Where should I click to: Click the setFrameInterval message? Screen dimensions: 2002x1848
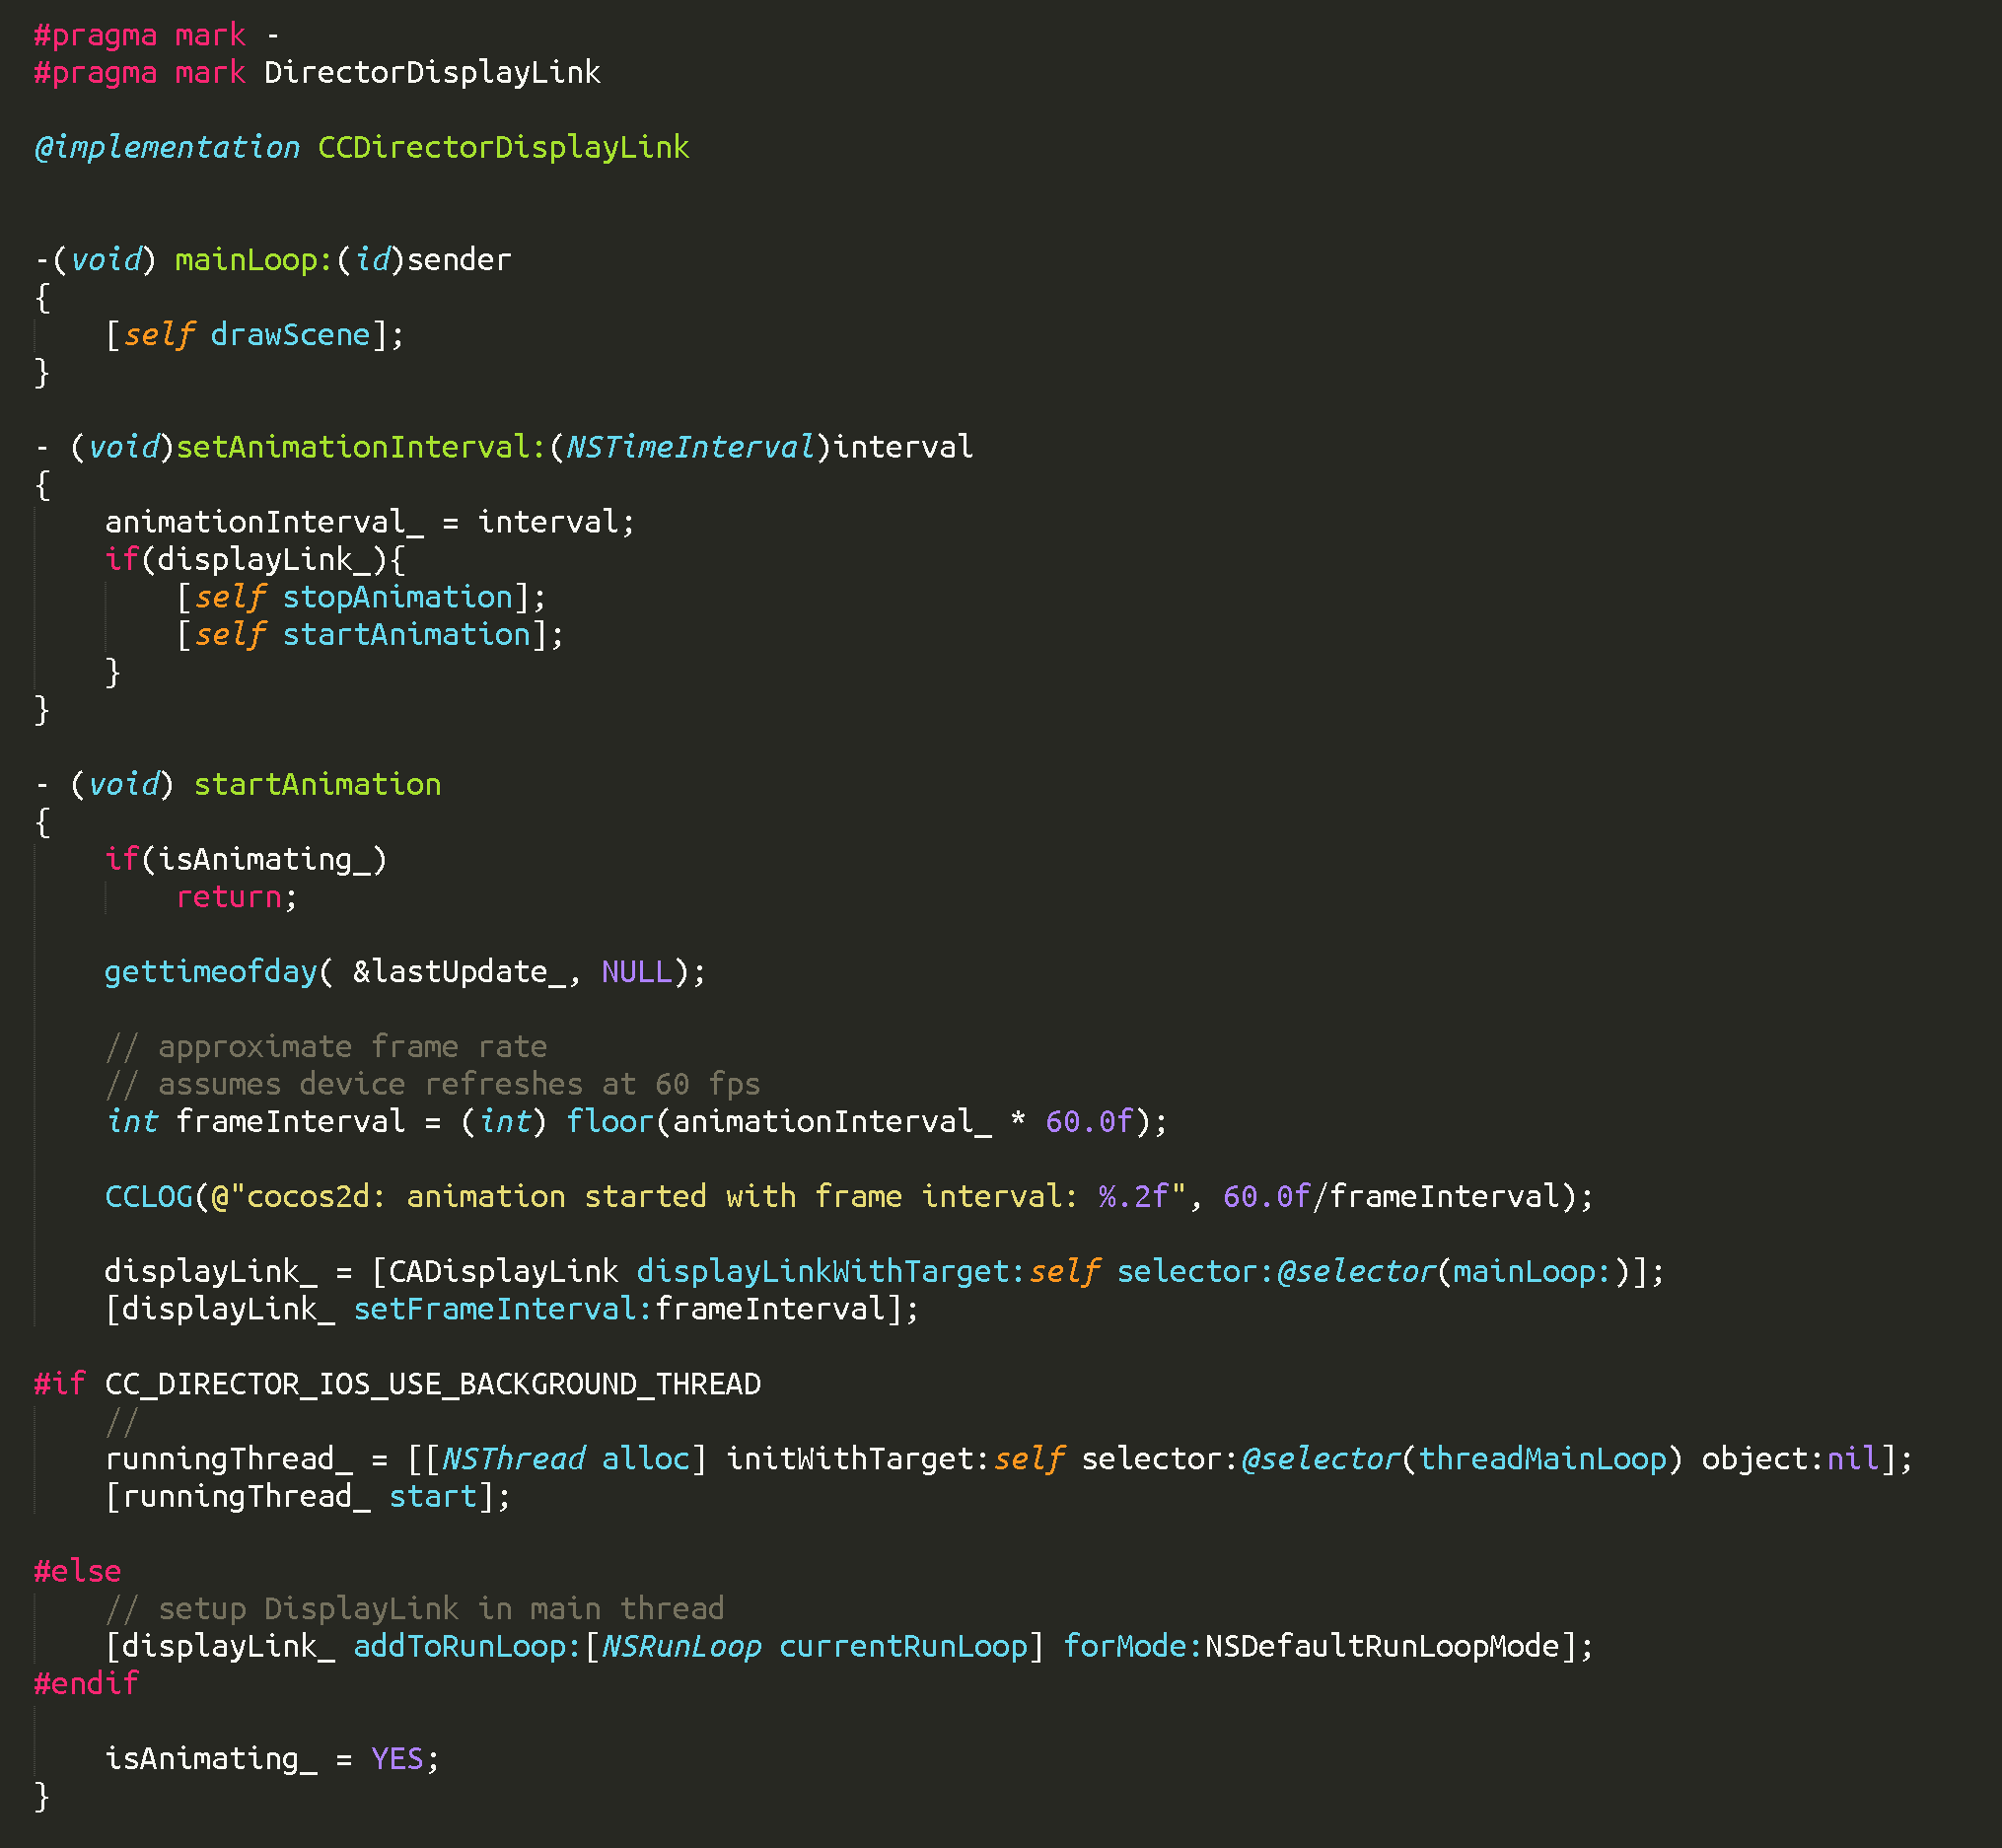tap(494, 1308)
